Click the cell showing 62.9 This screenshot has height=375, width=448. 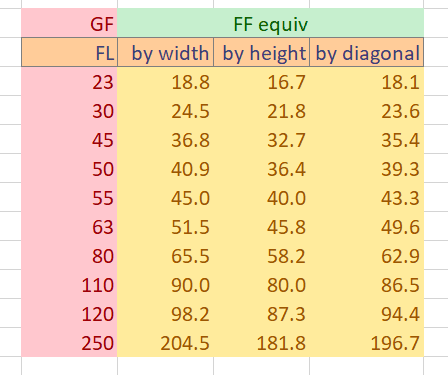click(x=366, y=255)
